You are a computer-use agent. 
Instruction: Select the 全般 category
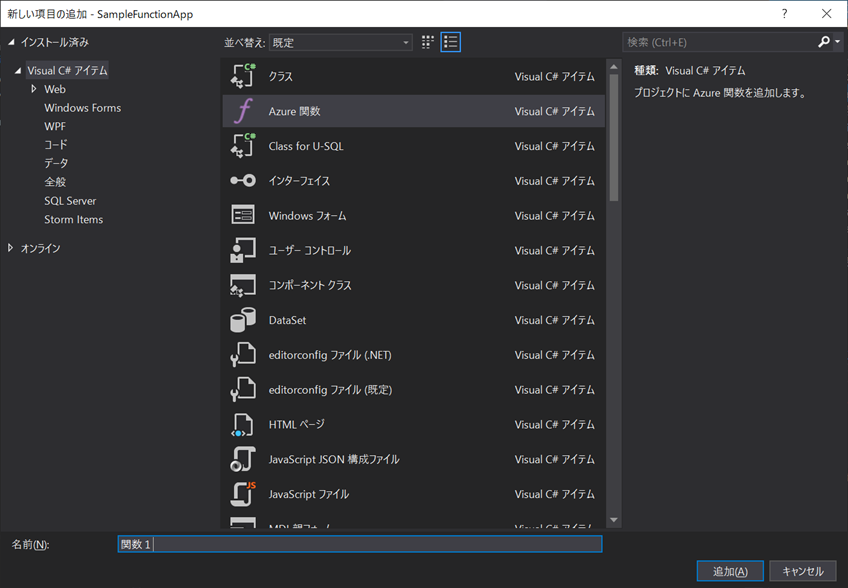[x=55, y=182]
